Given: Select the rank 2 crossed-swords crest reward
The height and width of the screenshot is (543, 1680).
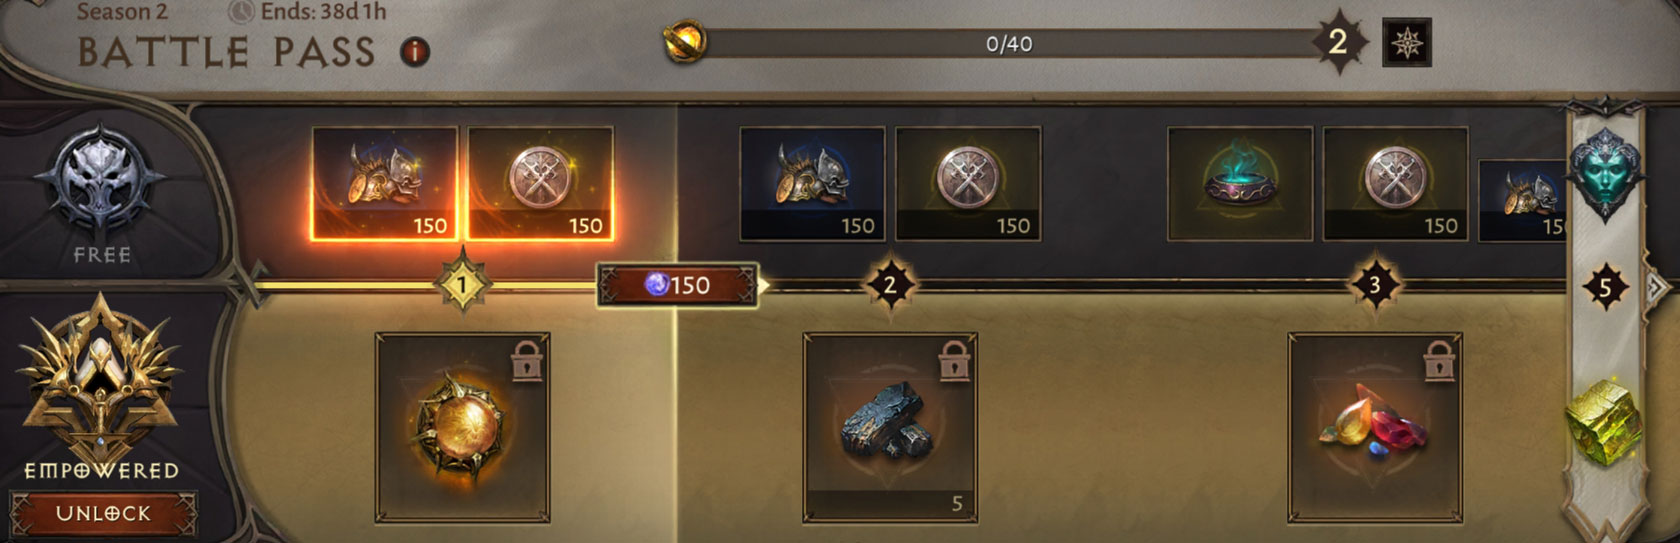Looking at the screenshot, I should 968,184.
